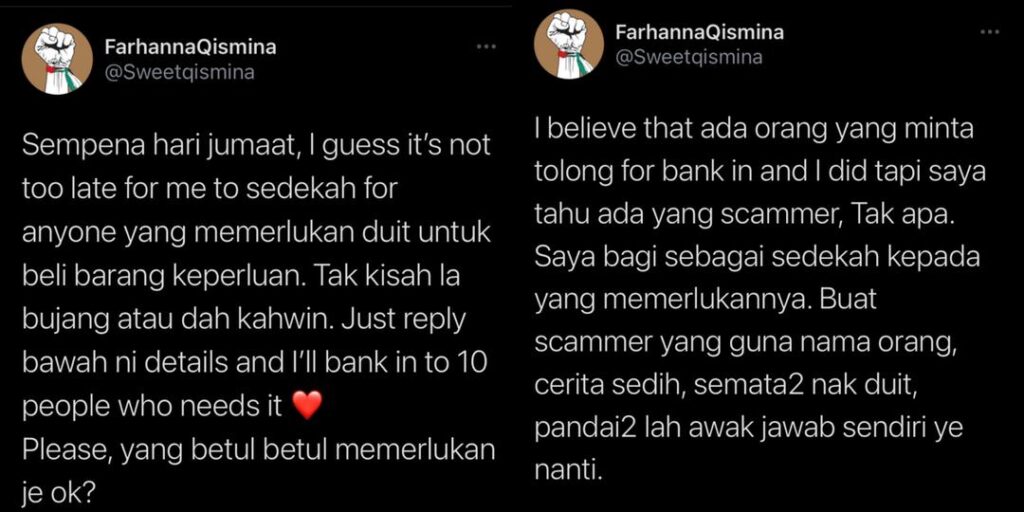This screenshot has height=512, width=1024.
Task: Click the line 'bawah ni details and I'll bank in to 10'
Action: tap(255, 363)
